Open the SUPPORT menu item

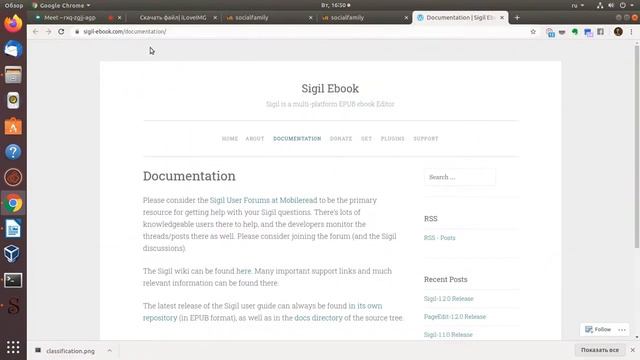coord(426,139)
